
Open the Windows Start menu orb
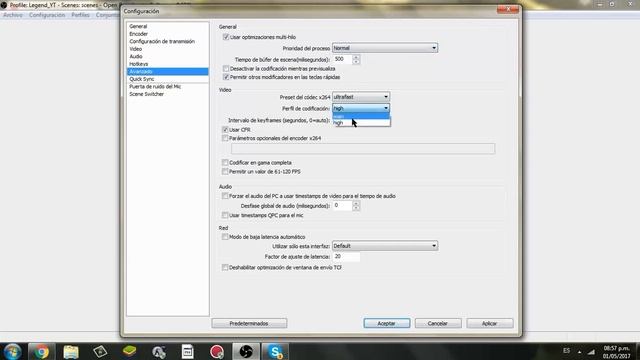coord(12,351)
